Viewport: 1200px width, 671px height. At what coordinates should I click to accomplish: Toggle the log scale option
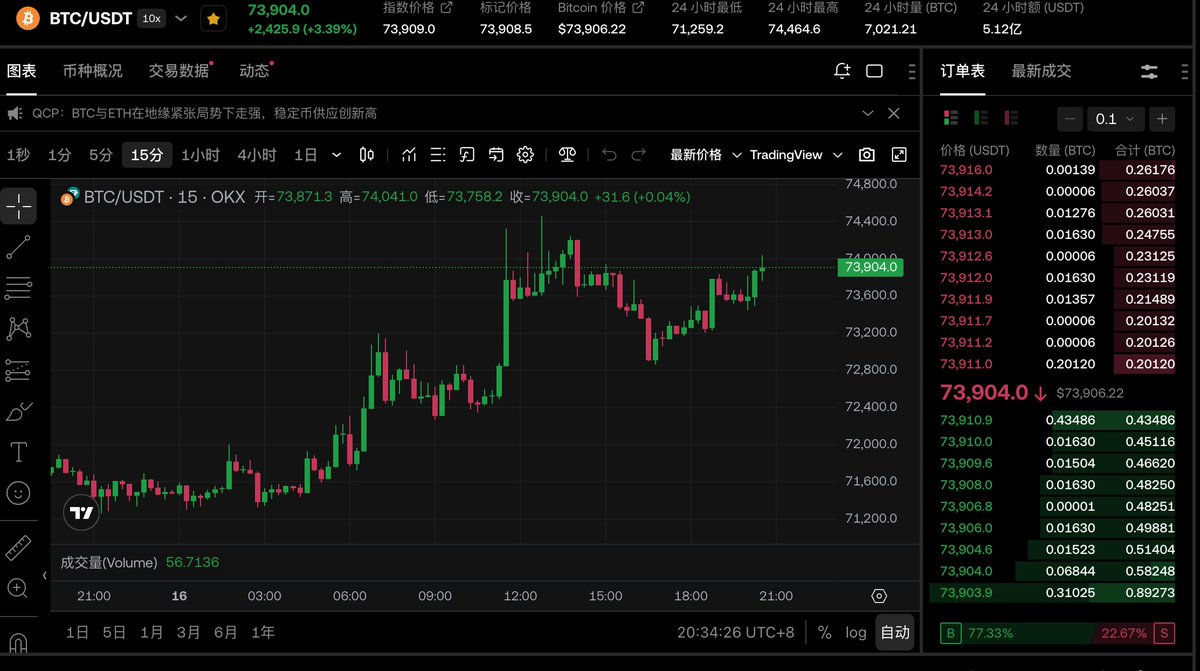click(856, 632)
